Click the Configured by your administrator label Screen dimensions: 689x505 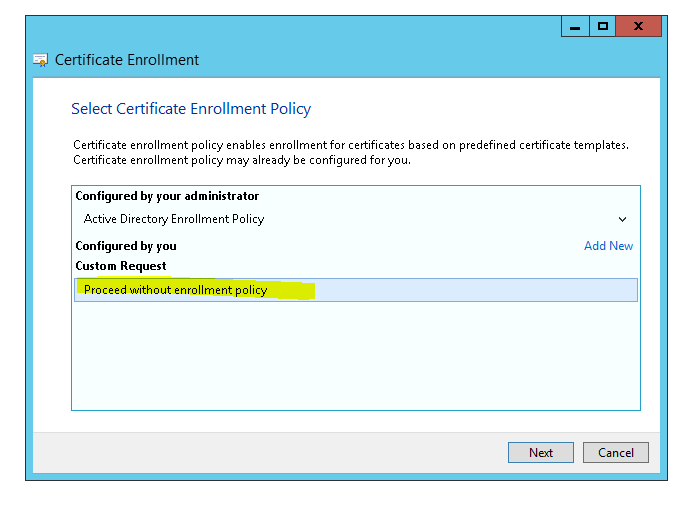tap(167, 196)
